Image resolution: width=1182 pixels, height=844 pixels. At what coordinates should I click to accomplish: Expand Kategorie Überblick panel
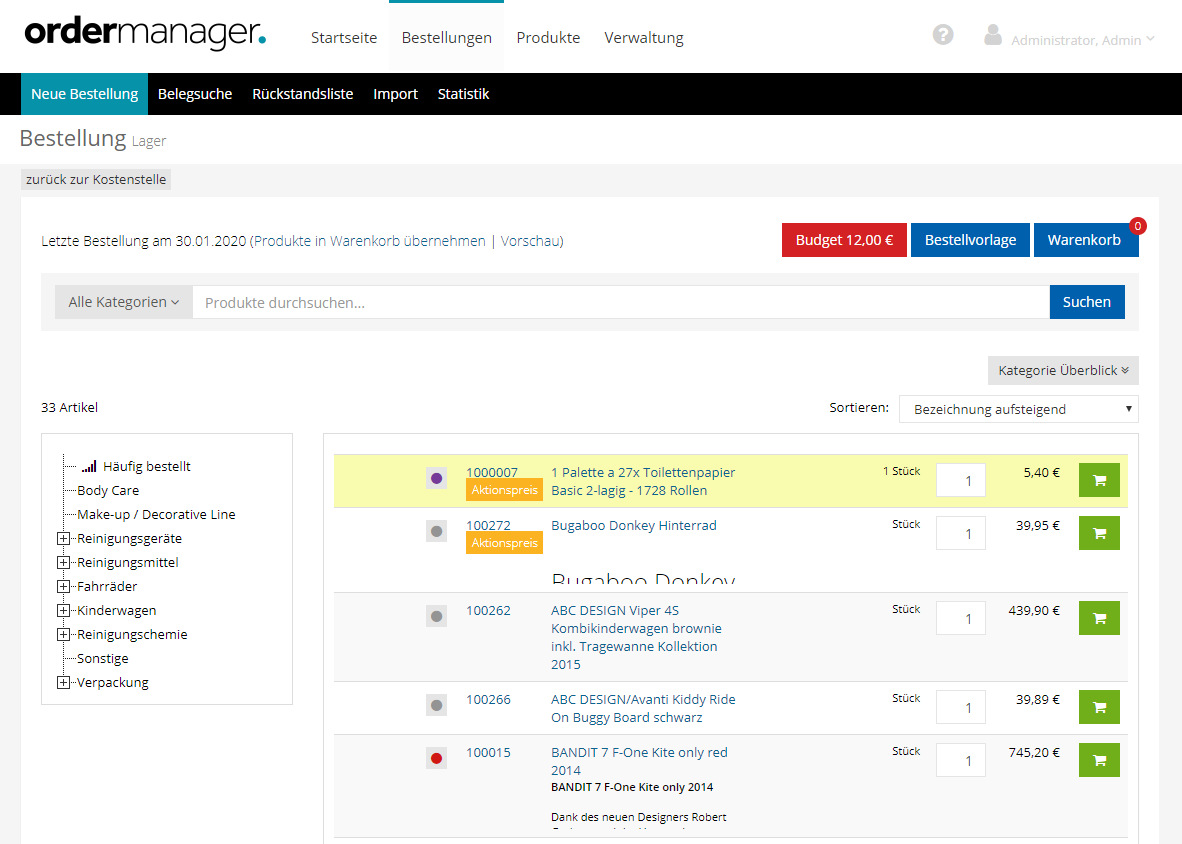[1062, 371]
